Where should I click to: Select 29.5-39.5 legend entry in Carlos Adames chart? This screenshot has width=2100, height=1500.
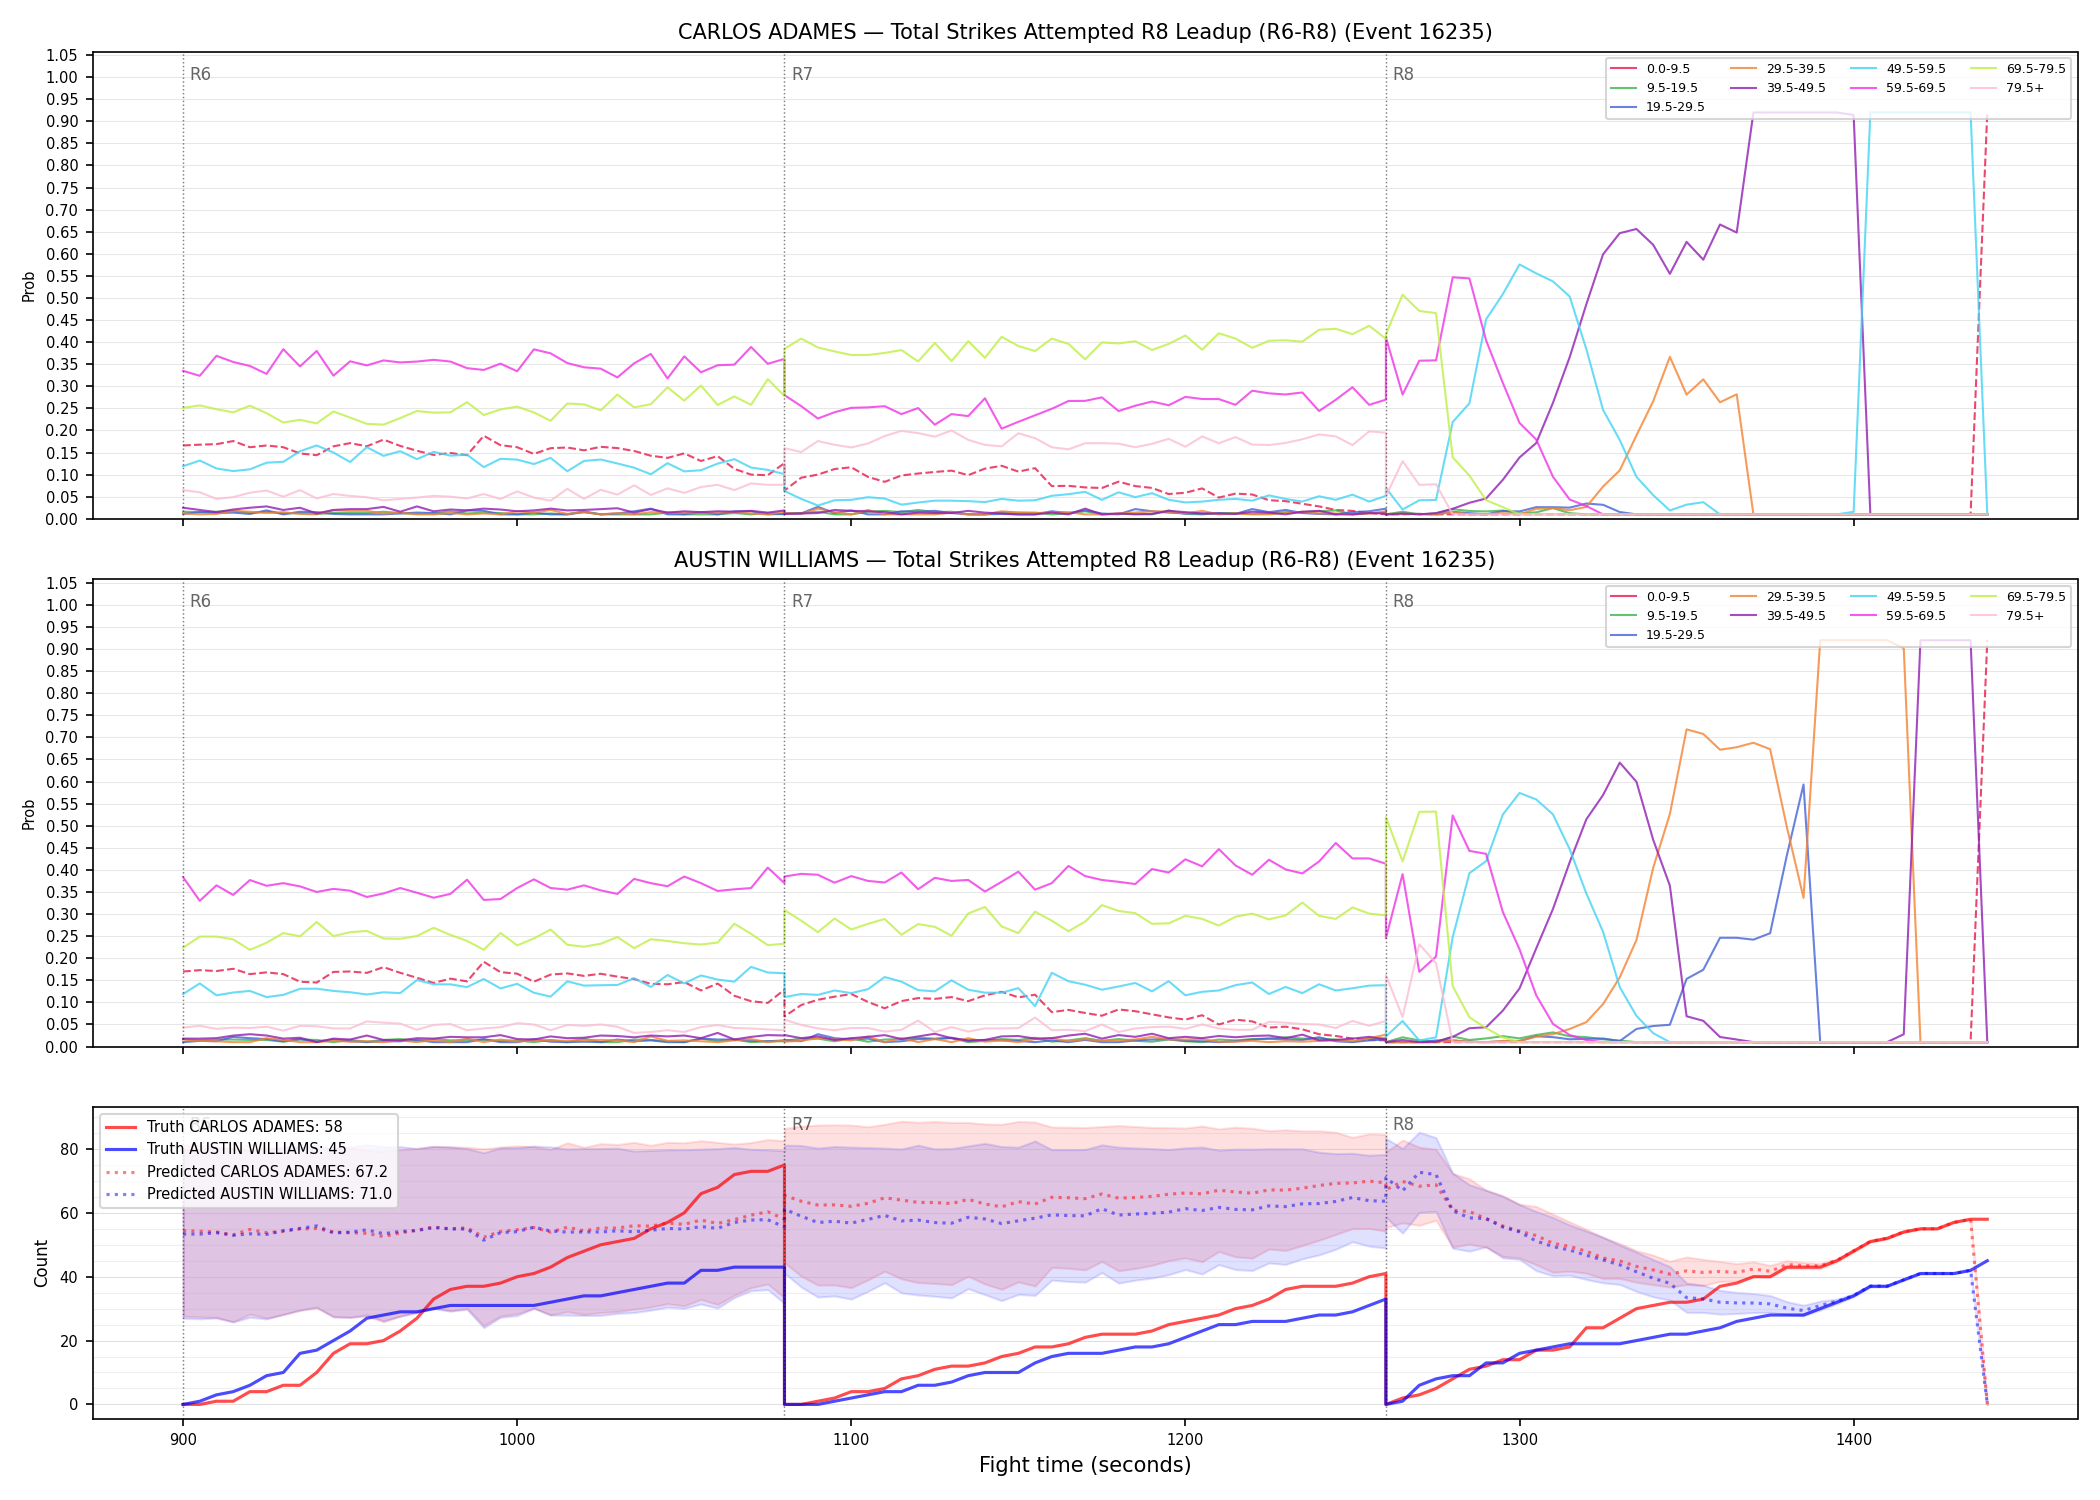click(x=1778, y=69)
